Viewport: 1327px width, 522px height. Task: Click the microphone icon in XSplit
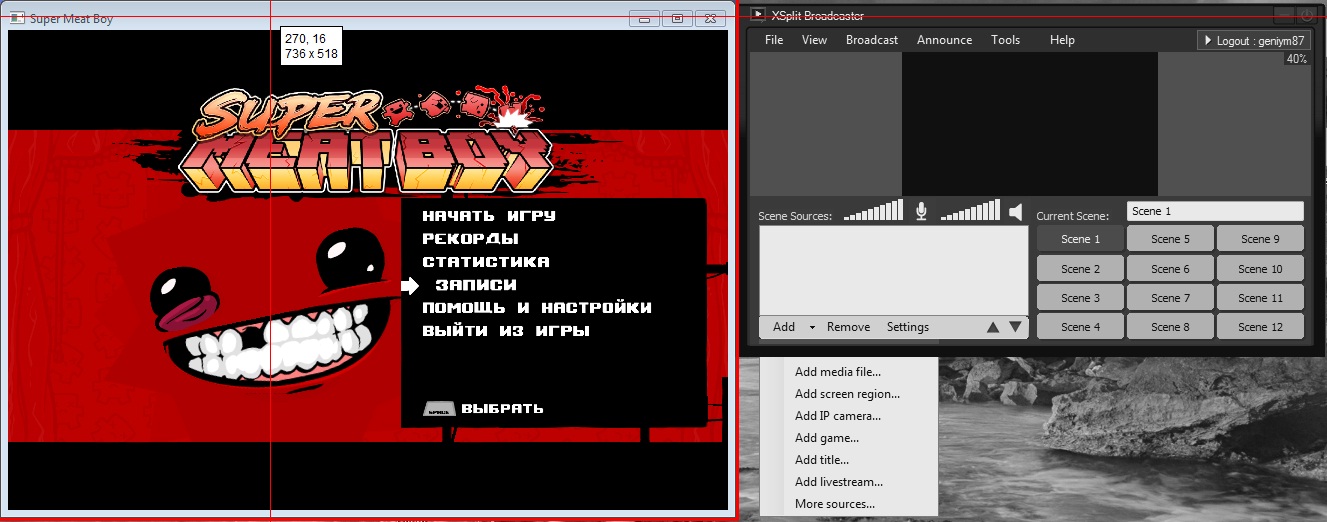(x=922, y=211)
